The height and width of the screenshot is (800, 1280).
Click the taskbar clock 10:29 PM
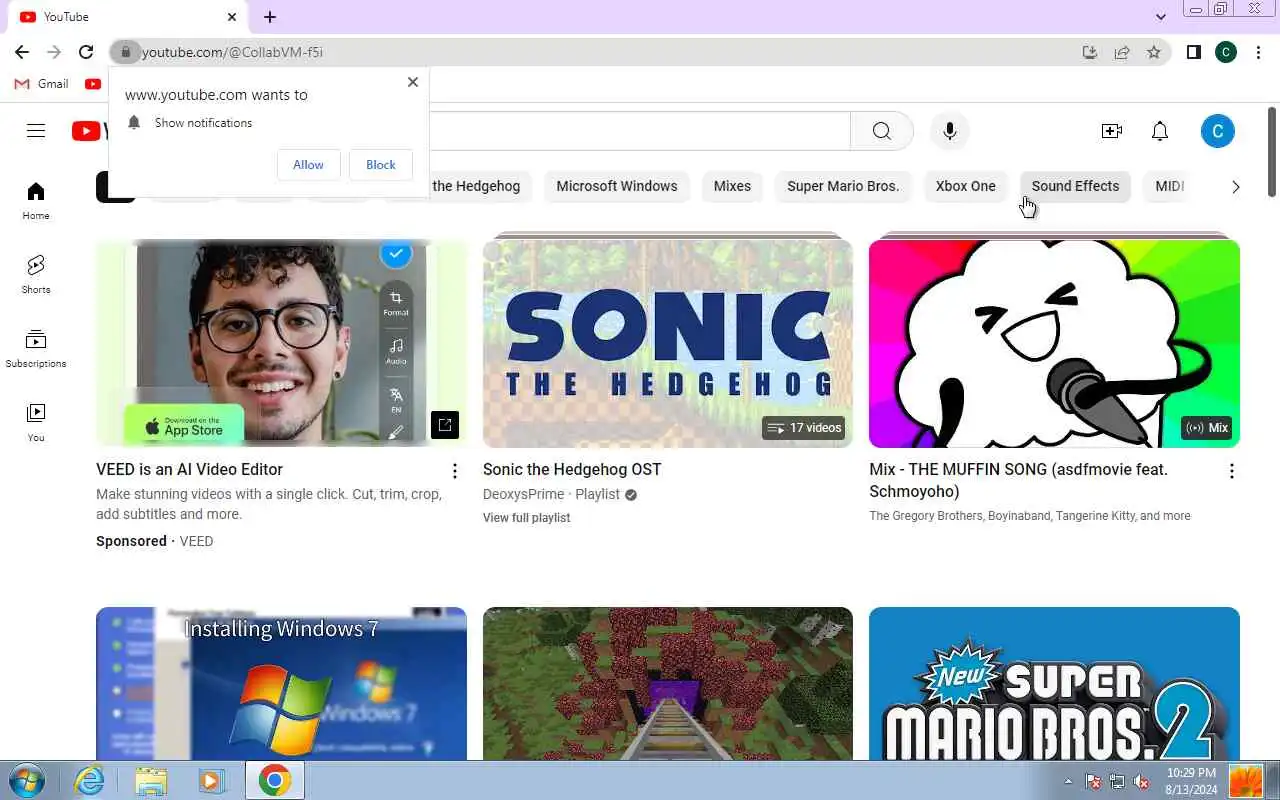pos(1191,781)
